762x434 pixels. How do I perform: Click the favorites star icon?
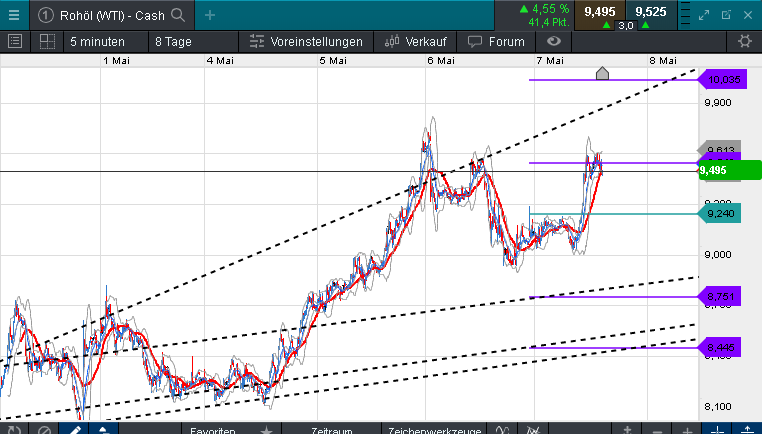point(266,430)
